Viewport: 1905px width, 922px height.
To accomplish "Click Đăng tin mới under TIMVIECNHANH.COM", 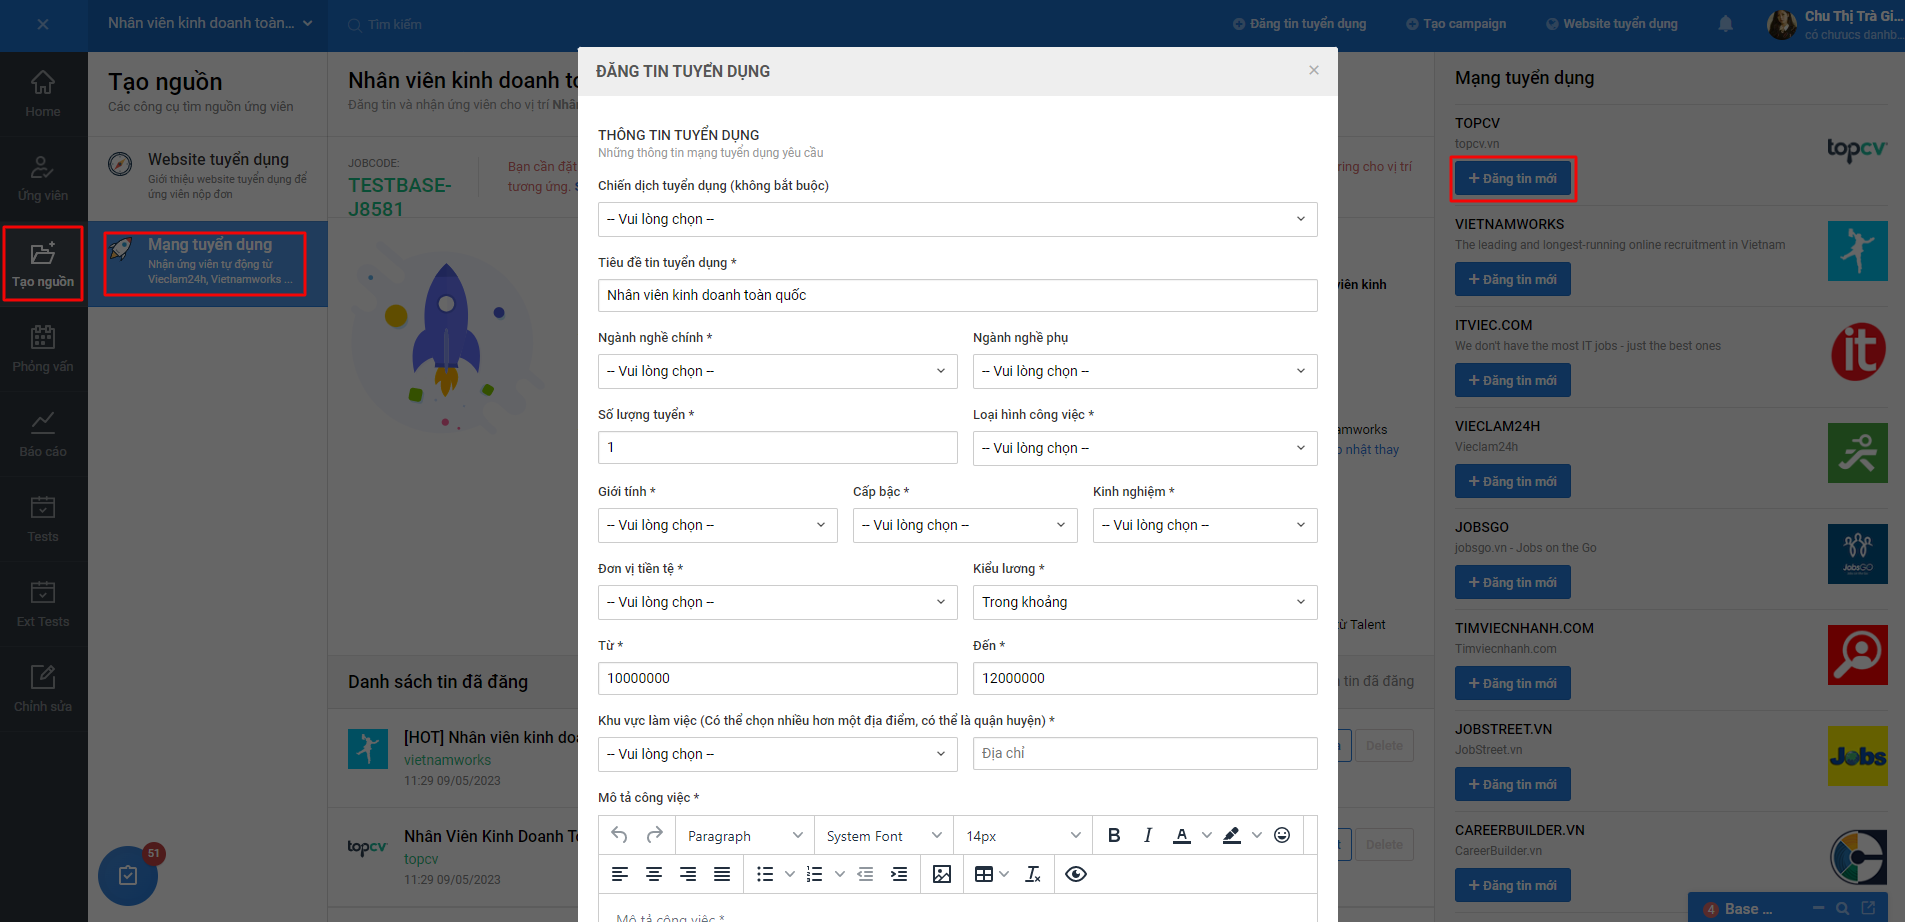I will coord(1513,683).
